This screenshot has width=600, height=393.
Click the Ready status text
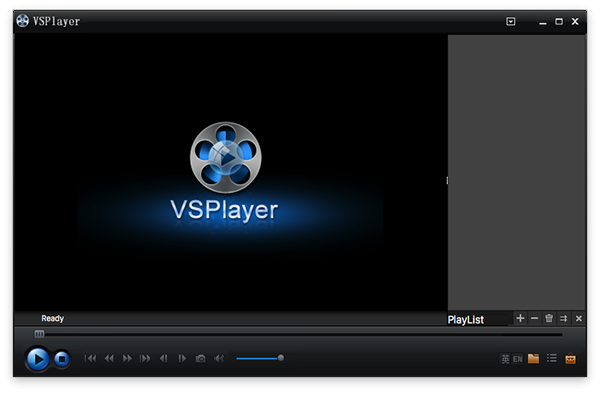(52, 318)
